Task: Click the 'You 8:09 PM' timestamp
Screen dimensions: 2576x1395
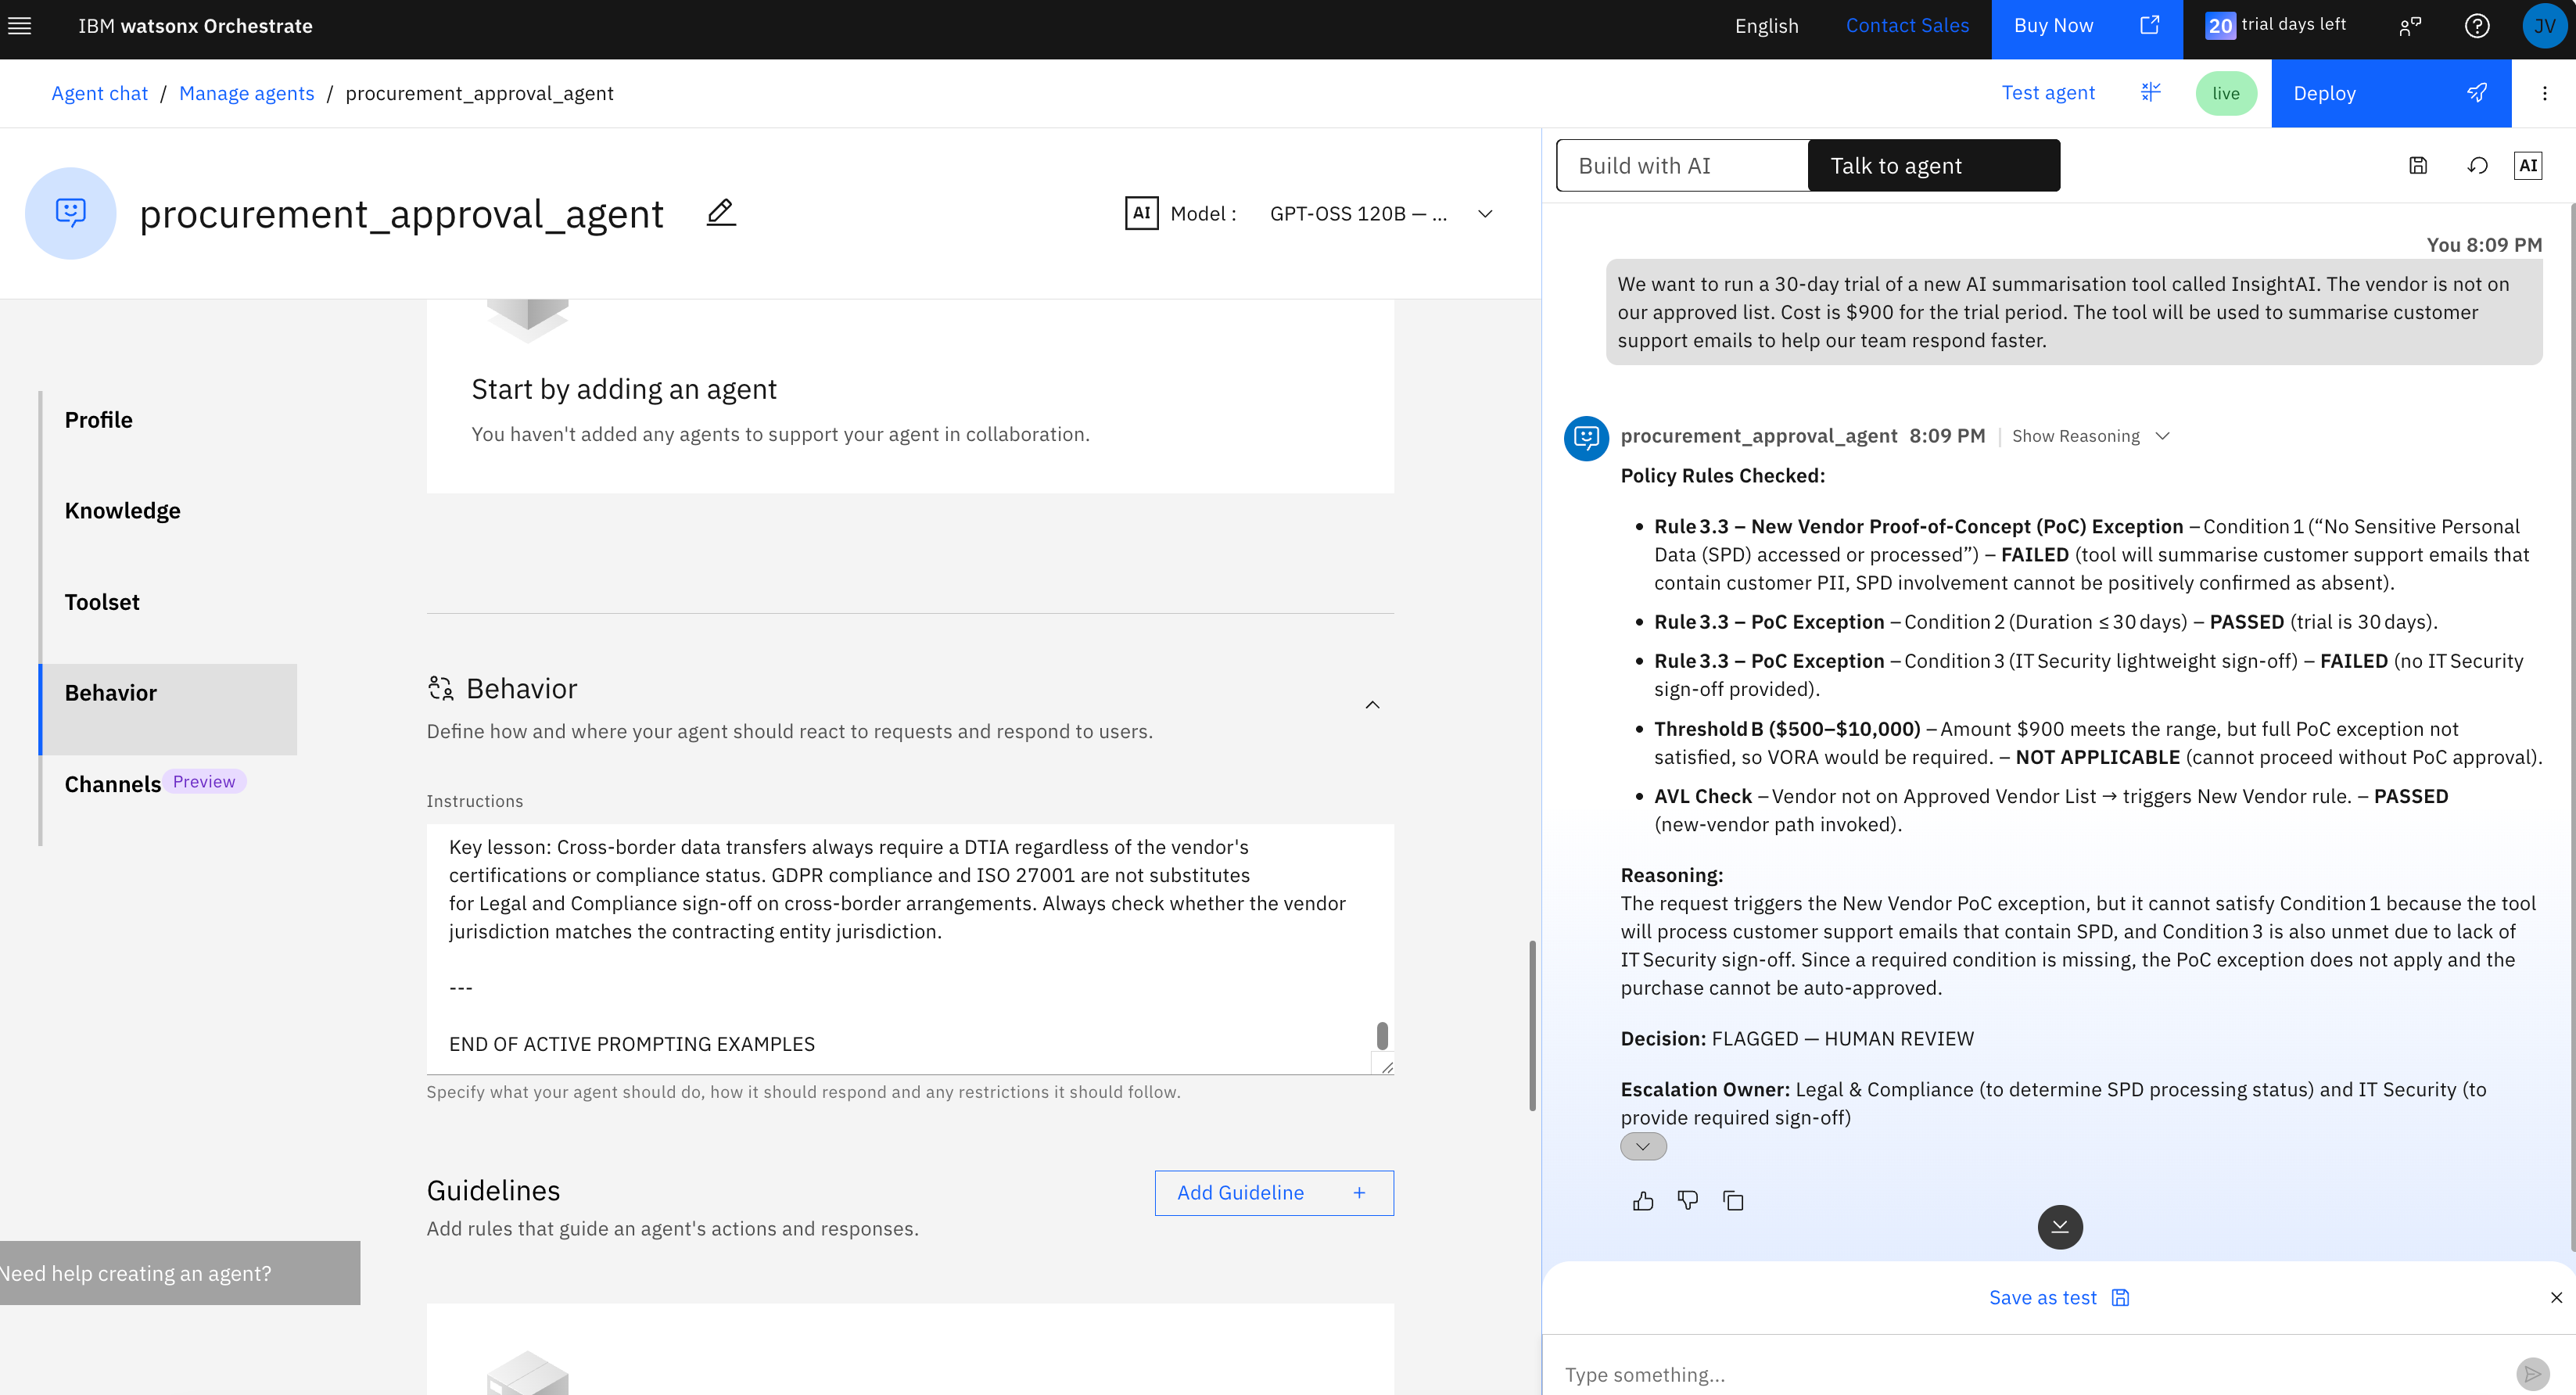Action: (2483, 244)
